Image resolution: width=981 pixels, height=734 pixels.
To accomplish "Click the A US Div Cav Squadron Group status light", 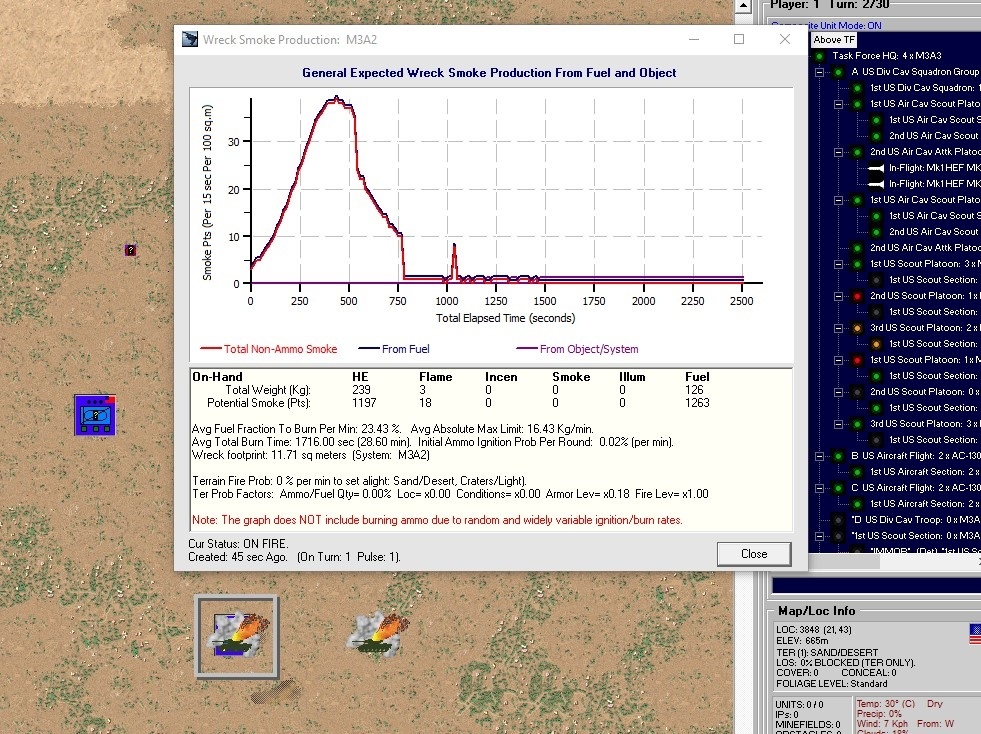I will (x=838, y=72).
